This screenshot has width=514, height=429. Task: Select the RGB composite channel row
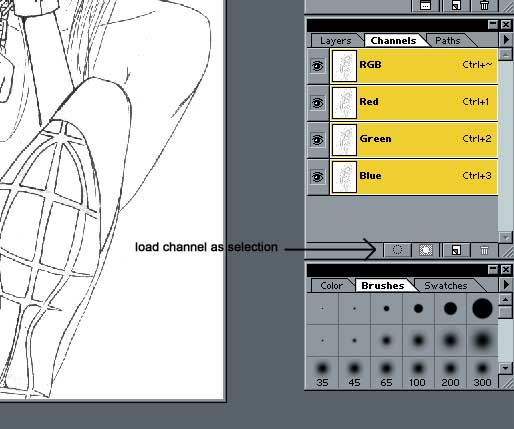tap(414, 66)
